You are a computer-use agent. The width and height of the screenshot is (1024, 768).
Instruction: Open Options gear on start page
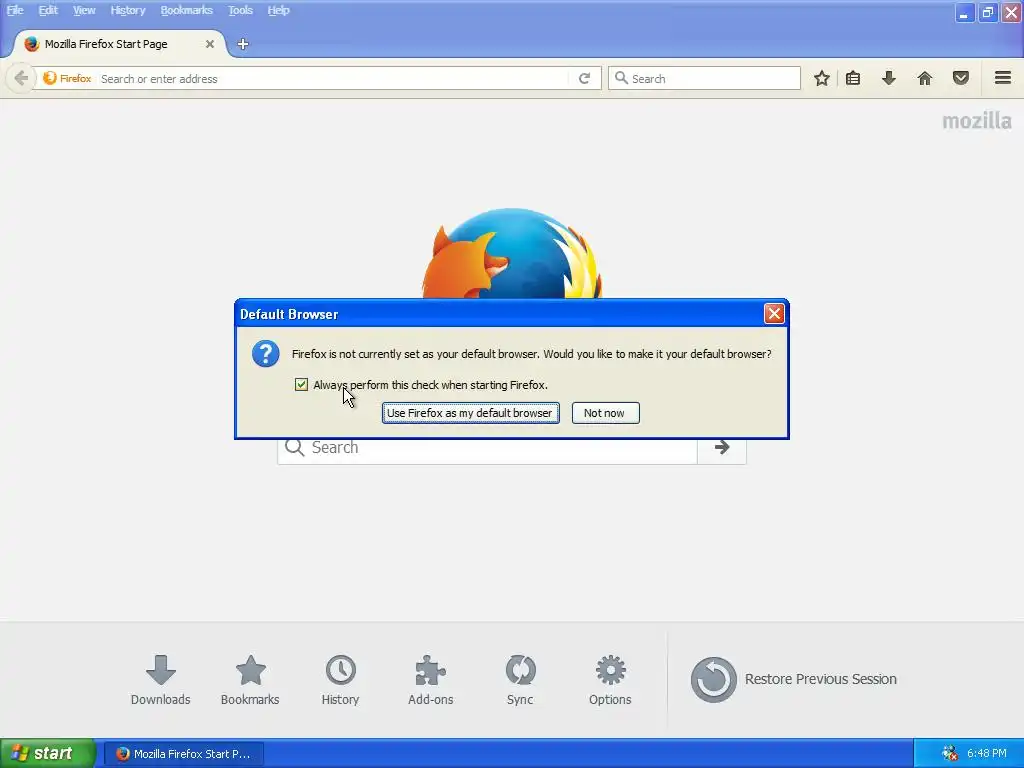(610, 680)
